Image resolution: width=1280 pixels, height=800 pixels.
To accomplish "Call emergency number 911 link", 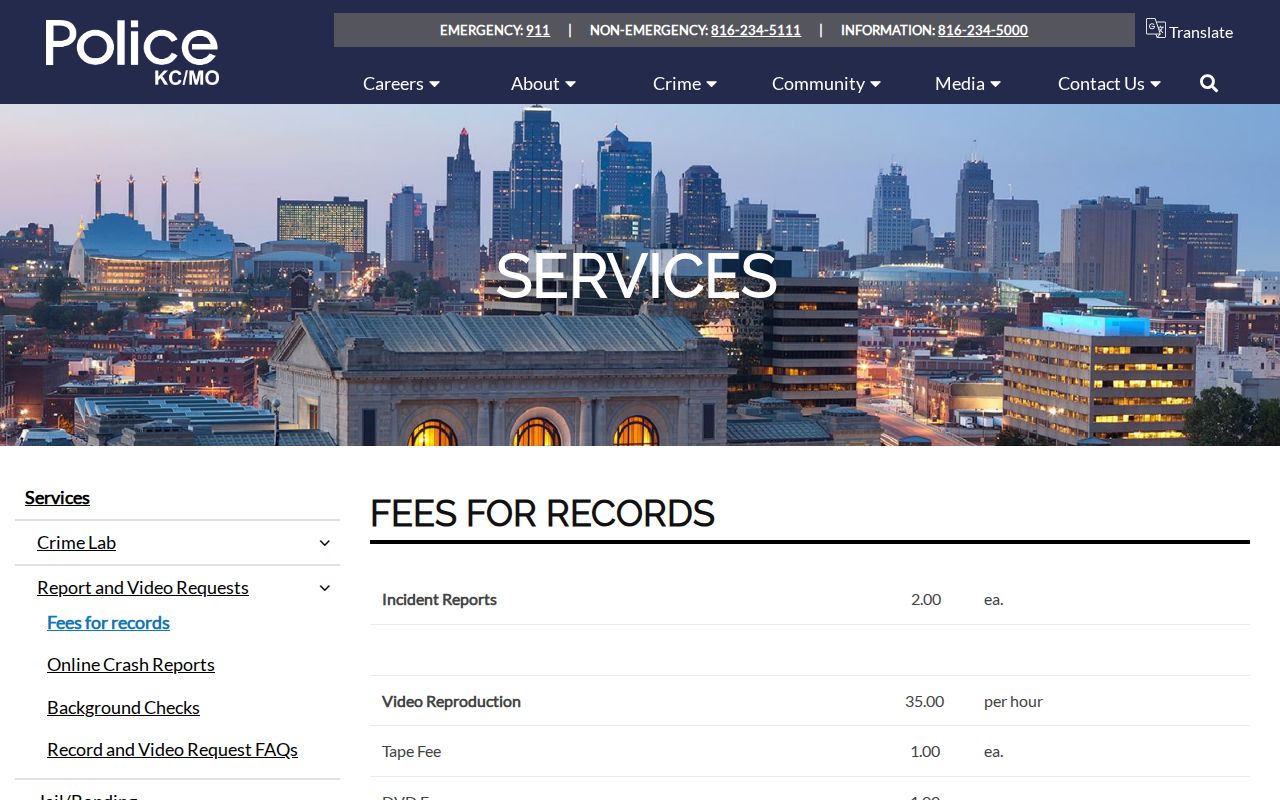I will tap(538, 30).
